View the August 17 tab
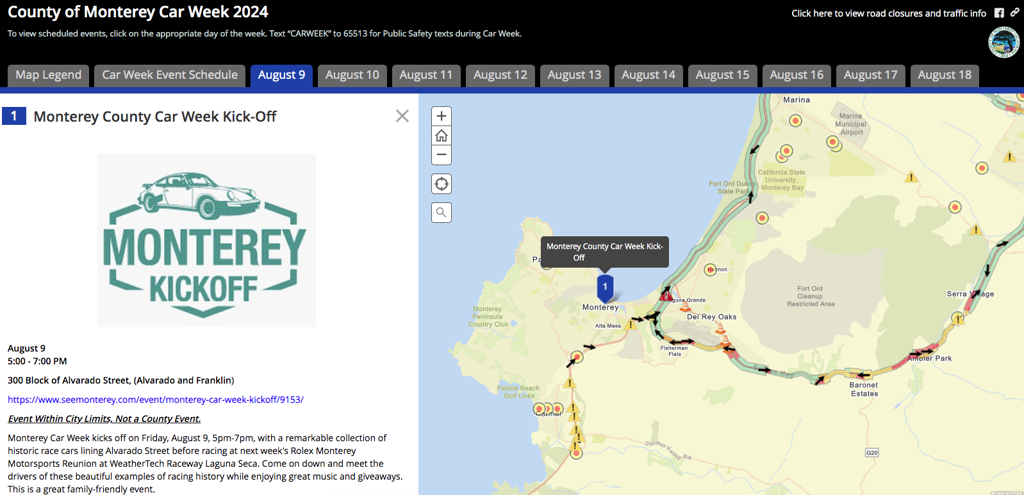The image size is (1024, 495). tap(871, 75)
